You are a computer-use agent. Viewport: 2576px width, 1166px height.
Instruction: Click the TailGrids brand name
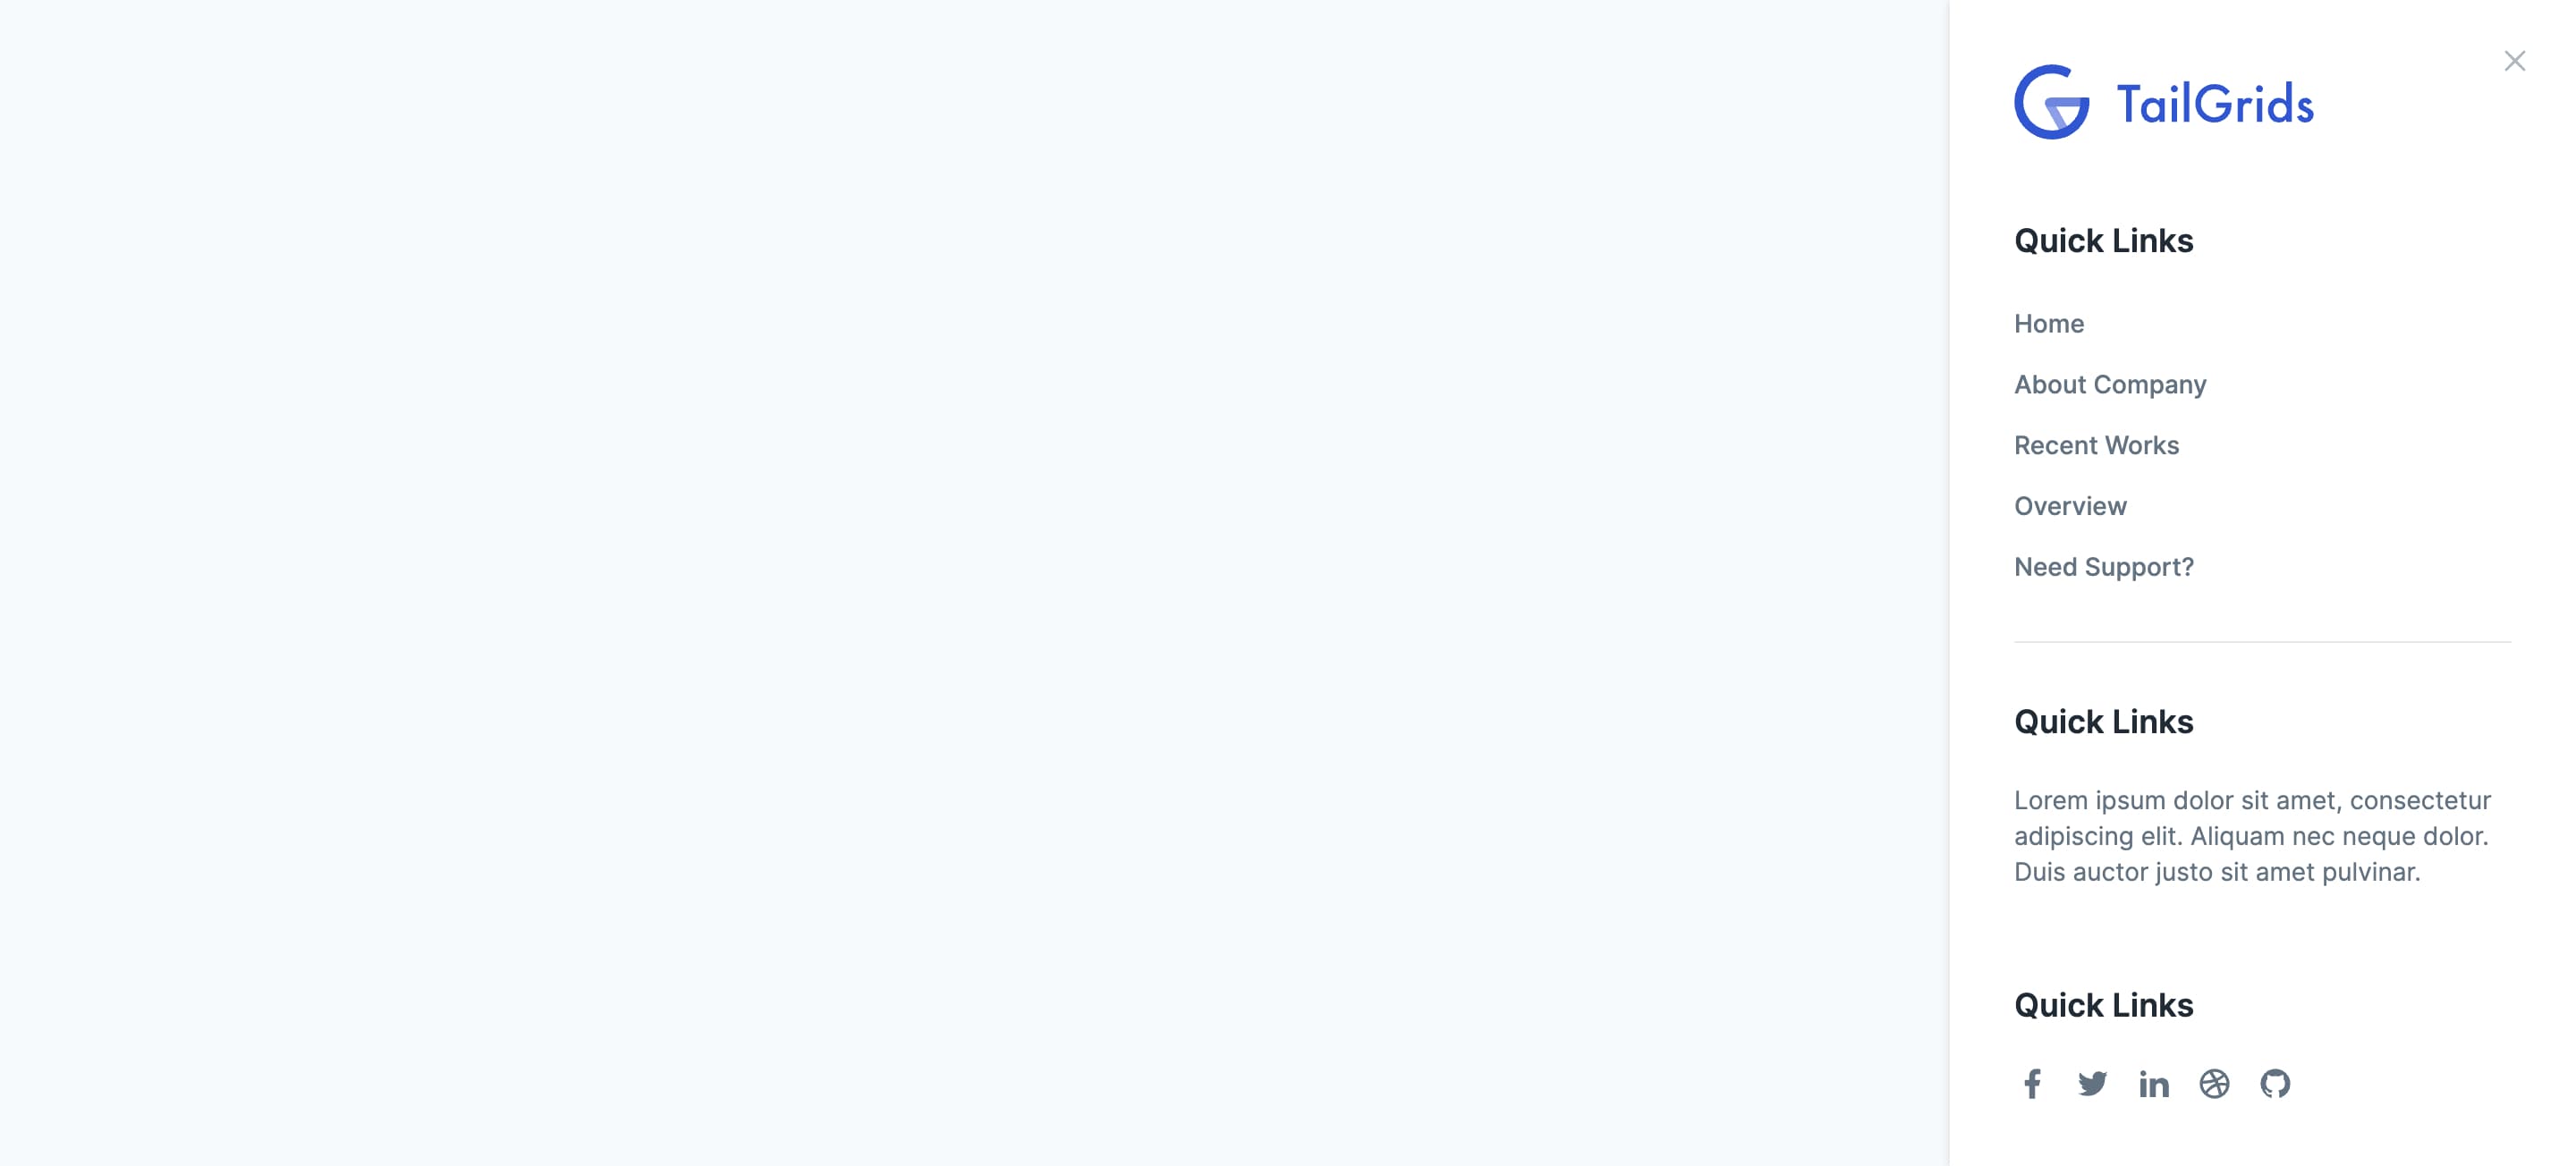2218,102
